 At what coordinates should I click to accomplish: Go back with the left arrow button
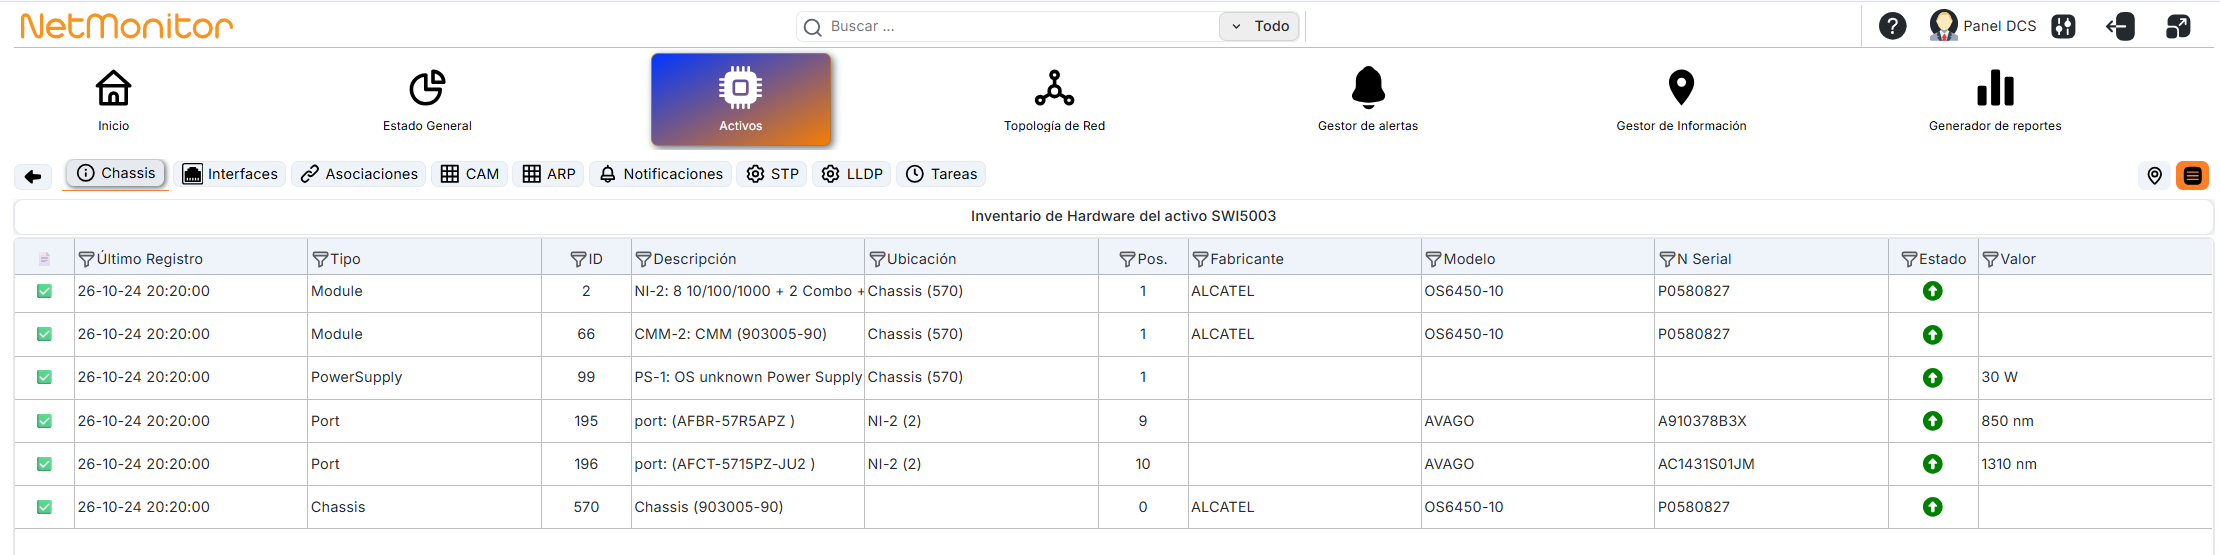tap(33, 177)
